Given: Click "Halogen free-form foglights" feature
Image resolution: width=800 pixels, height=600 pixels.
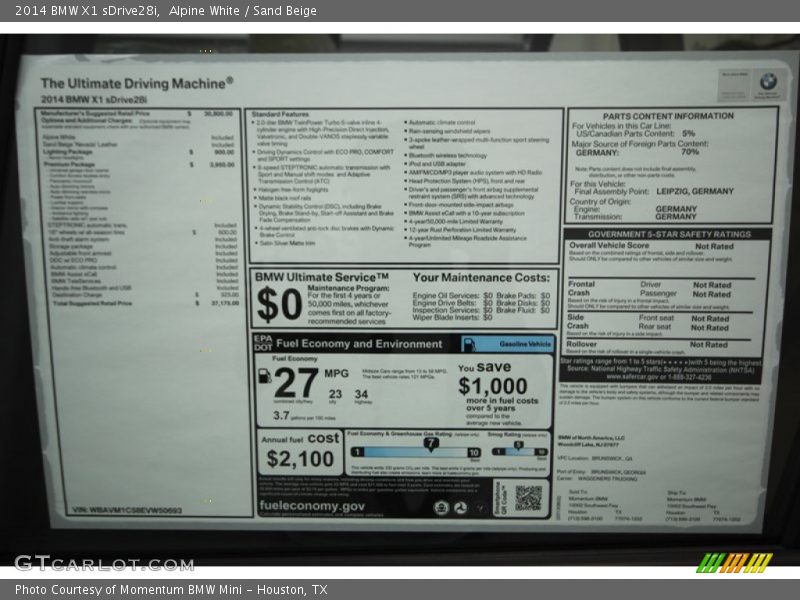Looking at the screenshot, I should coord(293,190).
